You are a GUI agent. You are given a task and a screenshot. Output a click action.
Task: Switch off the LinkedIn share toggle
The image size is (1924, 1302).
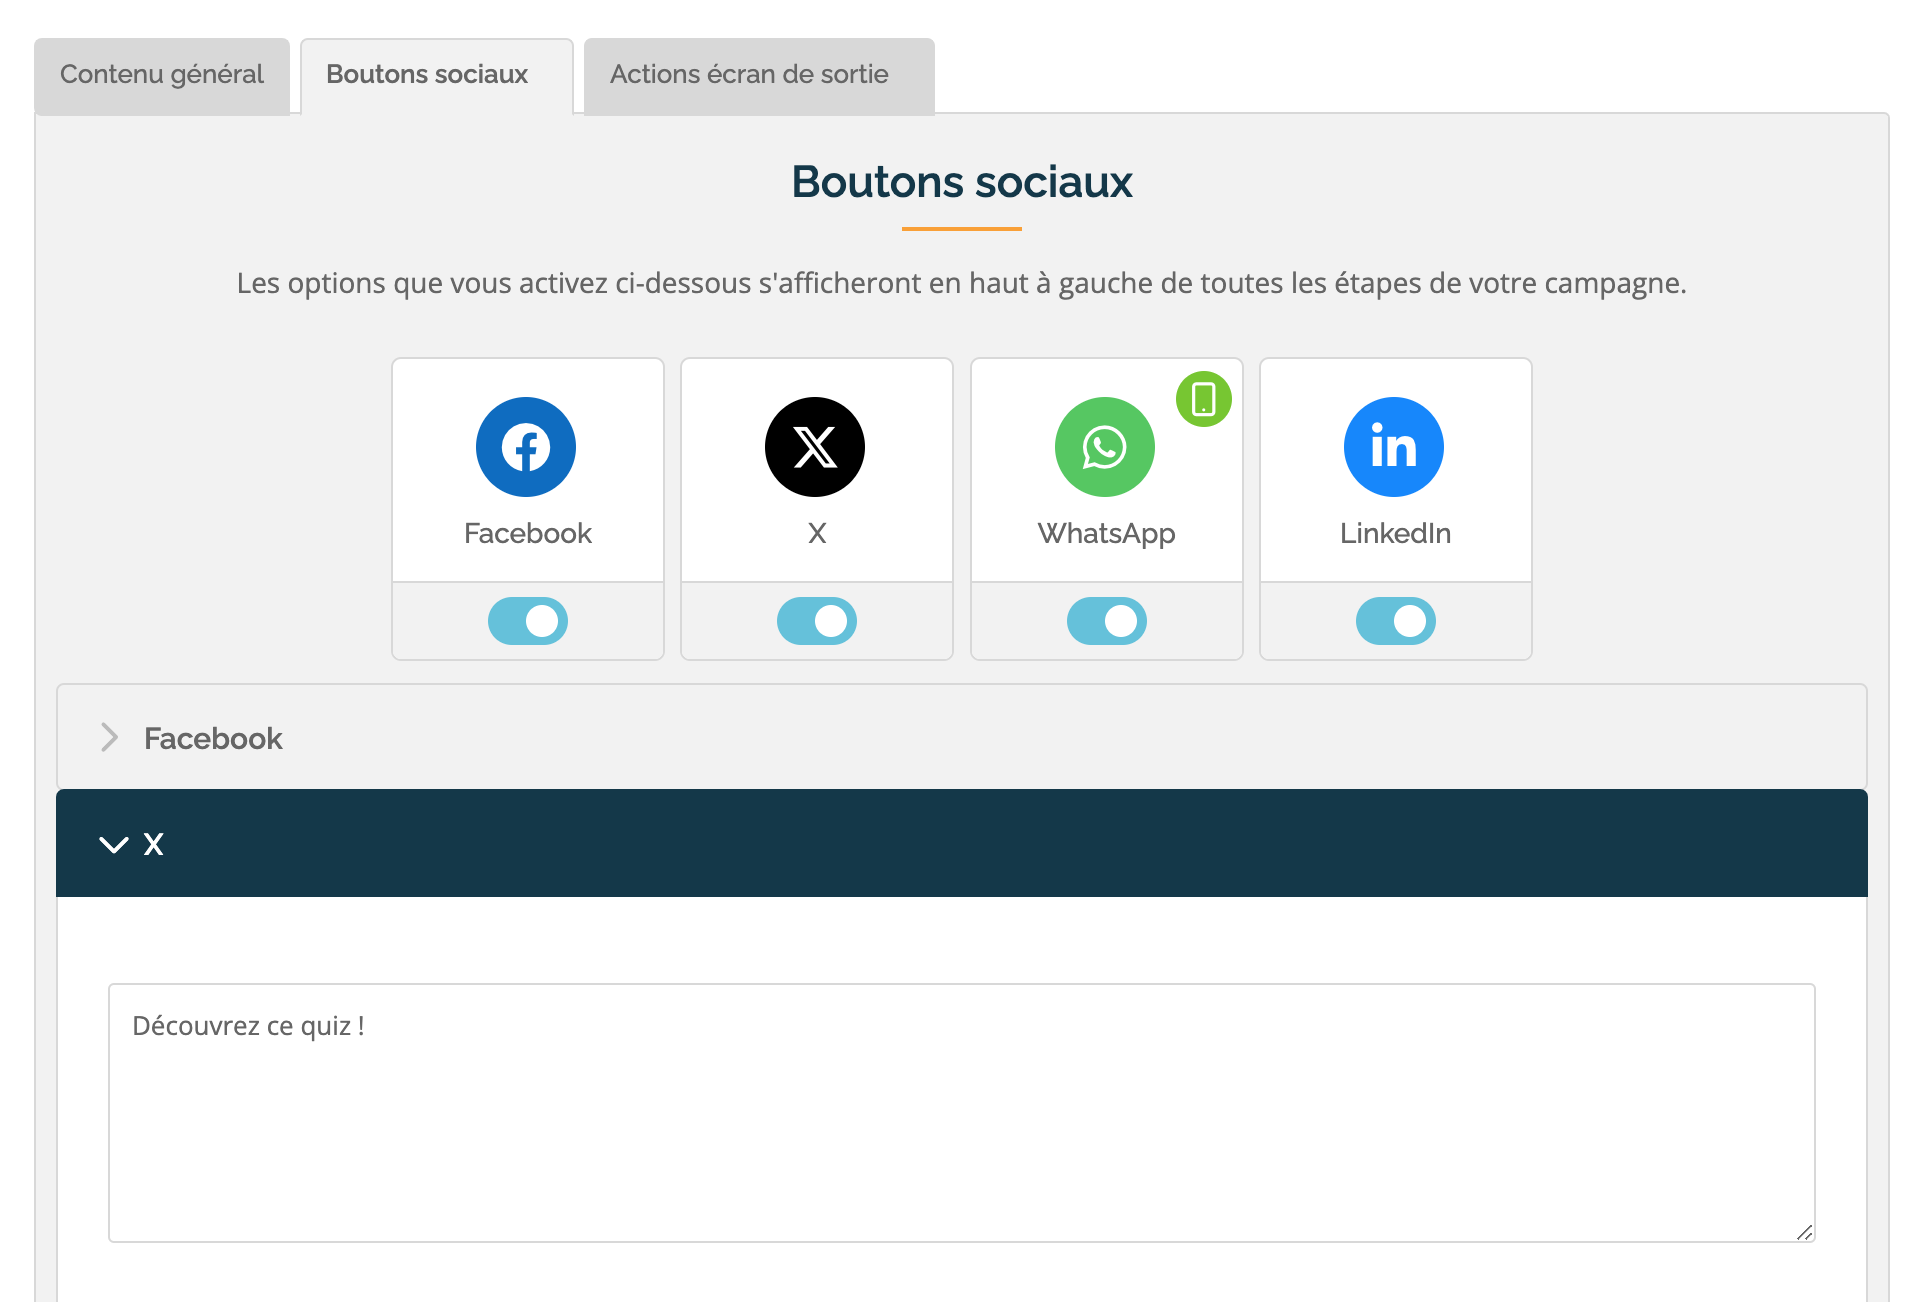coord(1396,621)
